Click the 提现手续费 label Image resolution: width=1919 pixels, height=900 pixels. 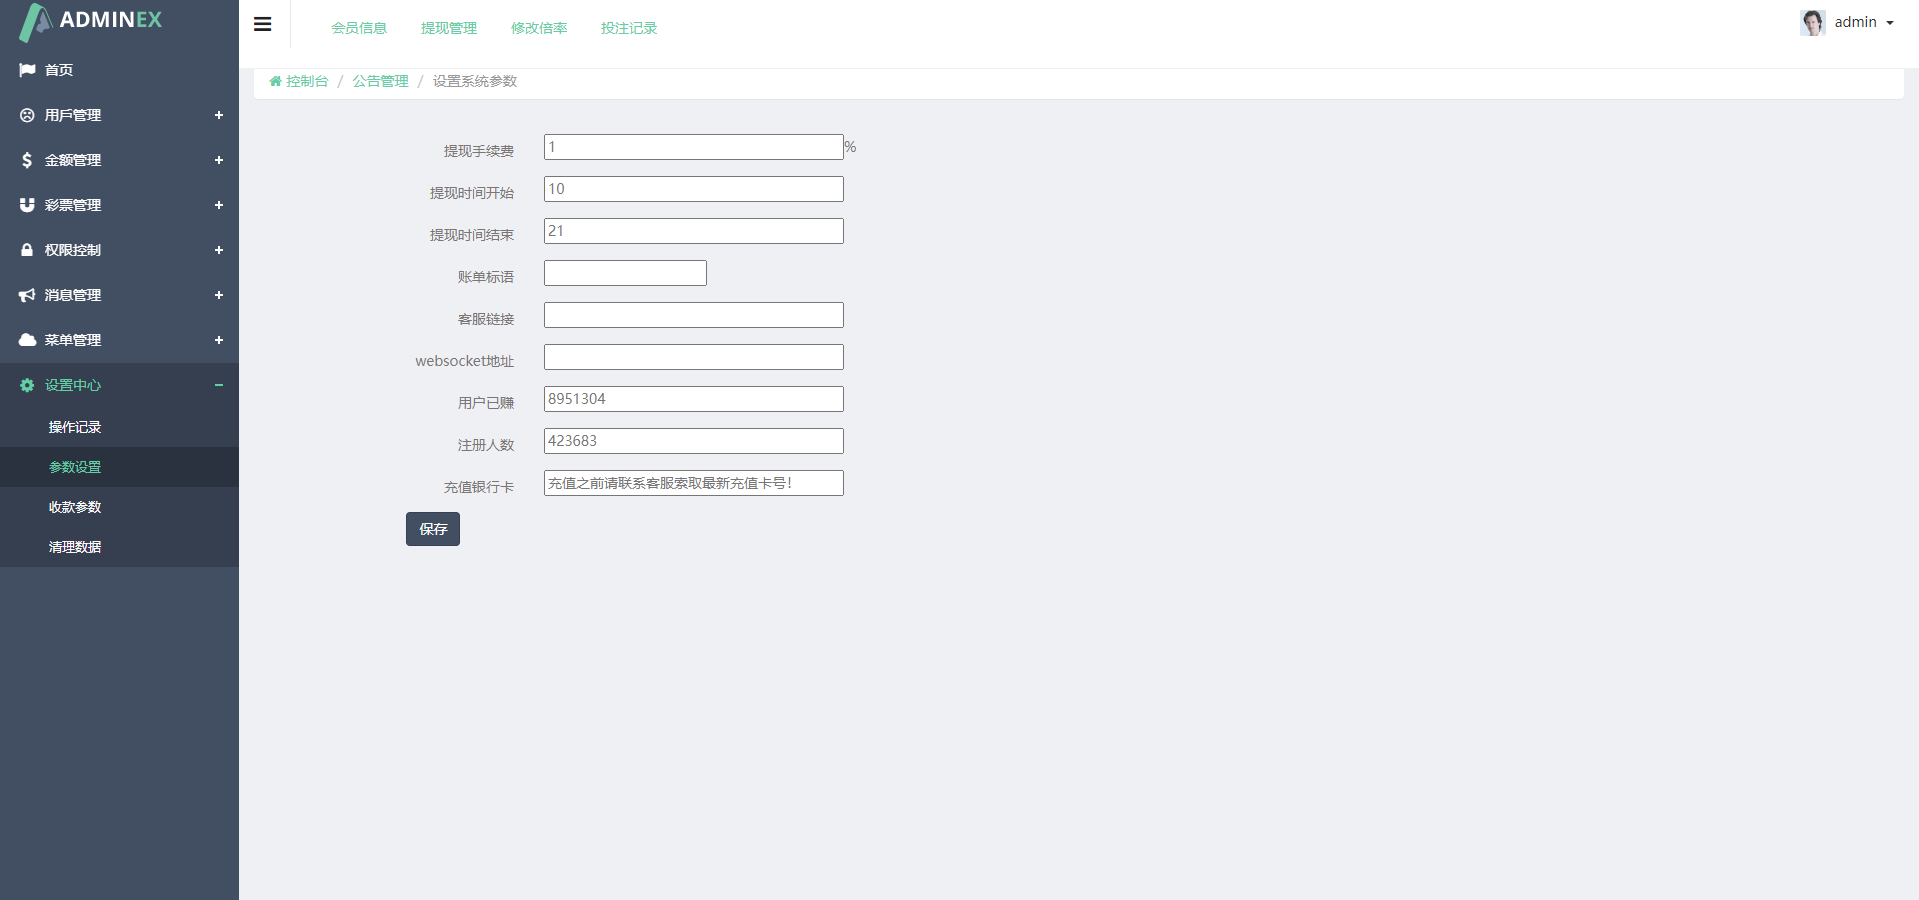(479, 151)
